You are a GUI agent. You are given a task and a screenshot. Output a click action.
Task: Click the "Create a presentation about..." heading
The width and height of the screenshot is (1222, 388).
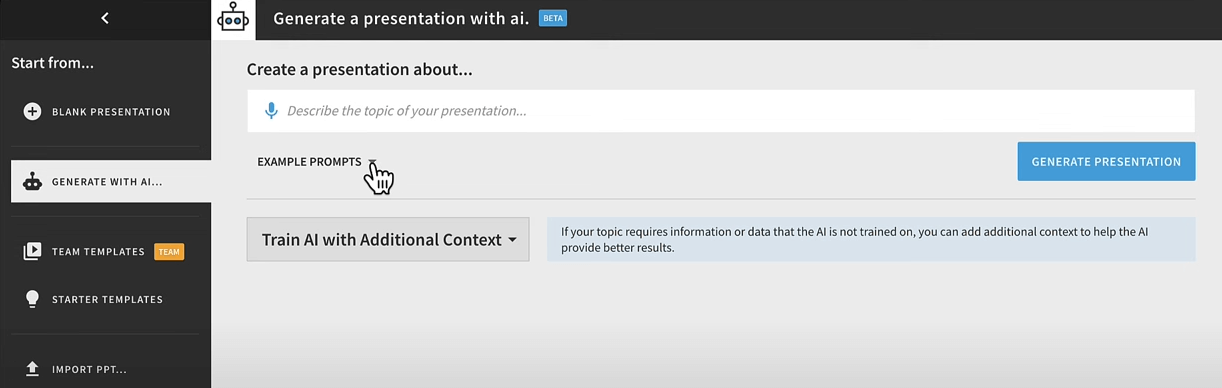tap(360, 70)
